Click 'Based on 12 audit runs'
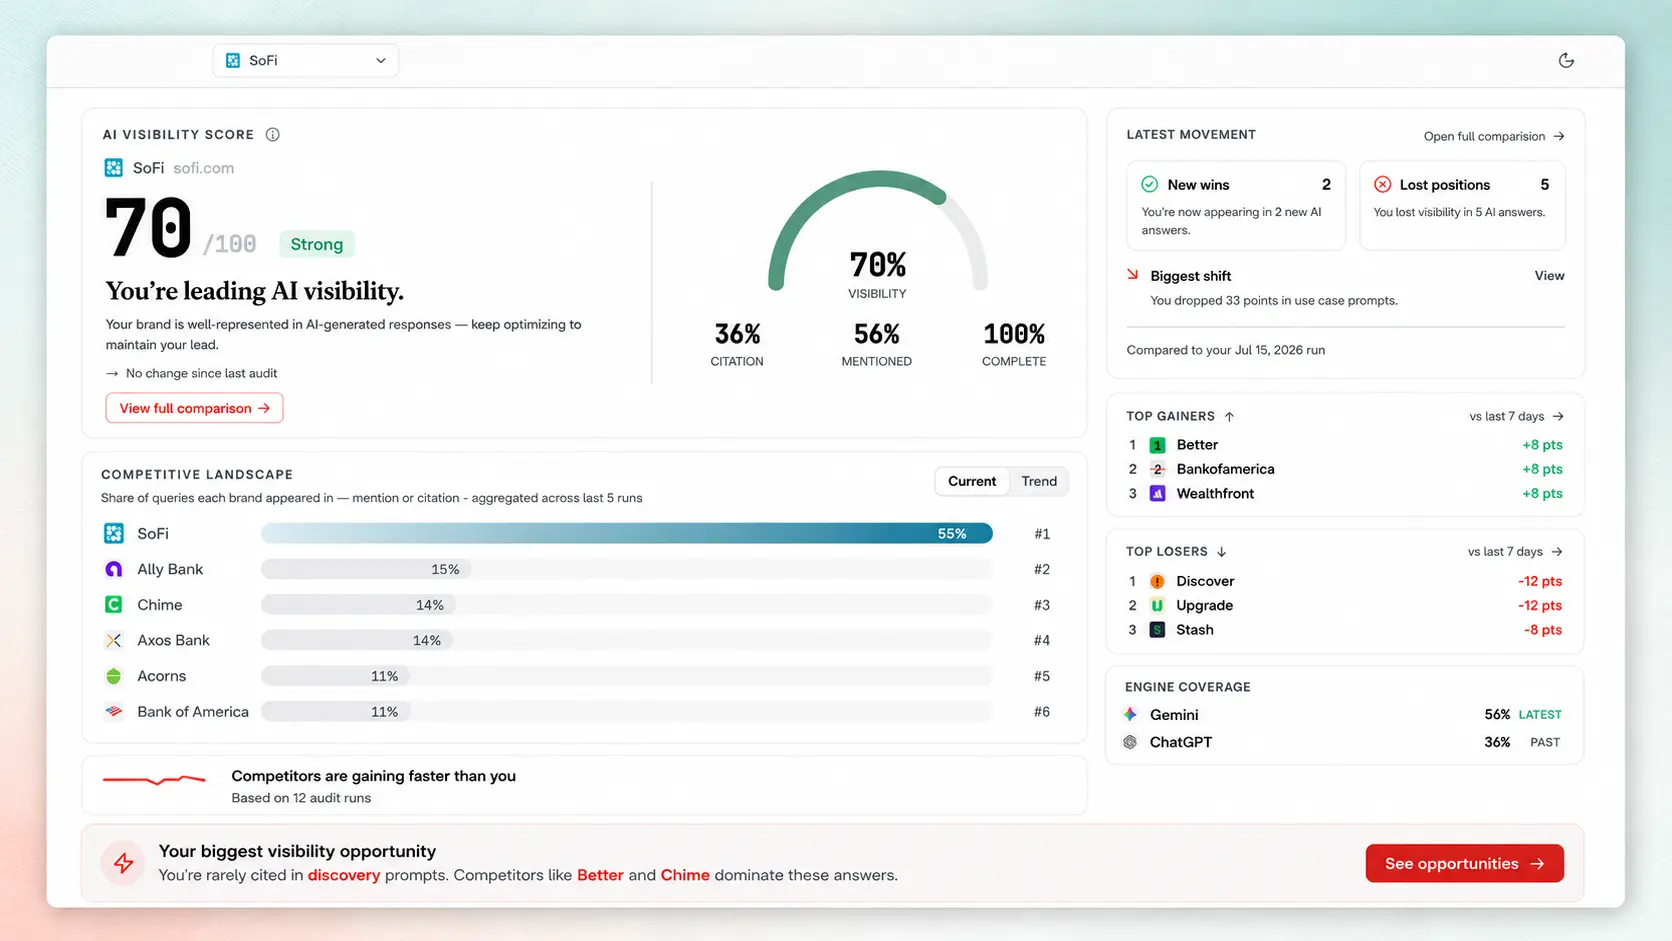The image size is (1672, 941). coord(301,798)
